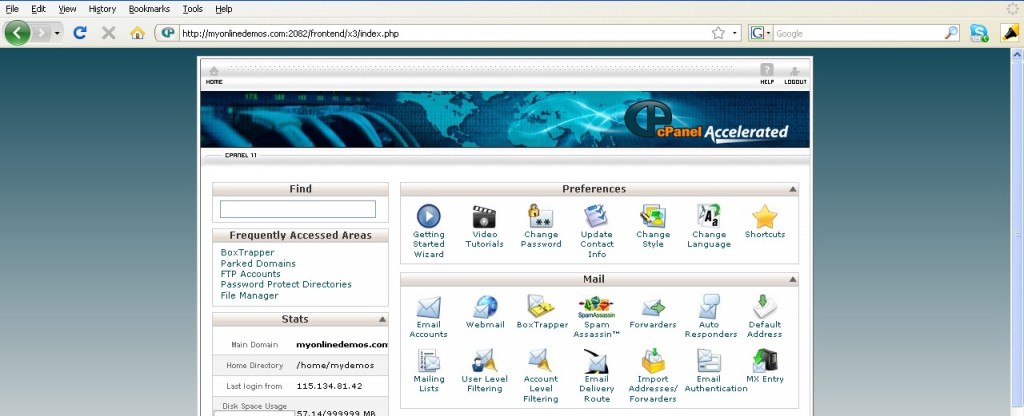
Task: Open the Forwarders icon
Action: tap(652, 307)
